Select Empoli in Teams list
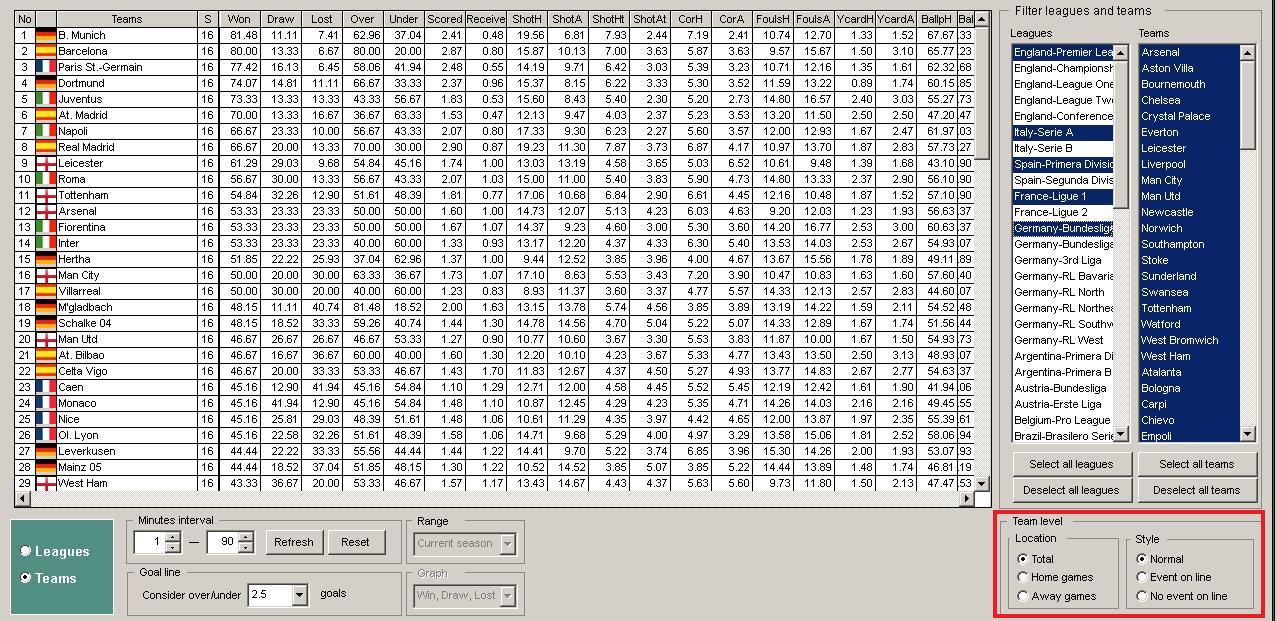This screenshot has height=621, width=1277. click(1189, 436)
